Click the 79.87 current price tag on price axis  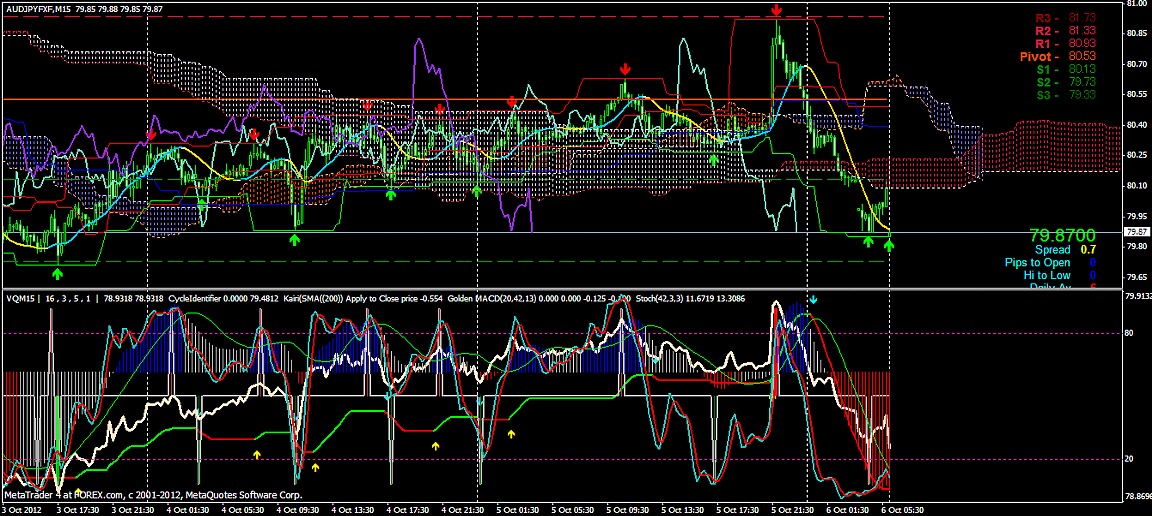click(1131, 232)
